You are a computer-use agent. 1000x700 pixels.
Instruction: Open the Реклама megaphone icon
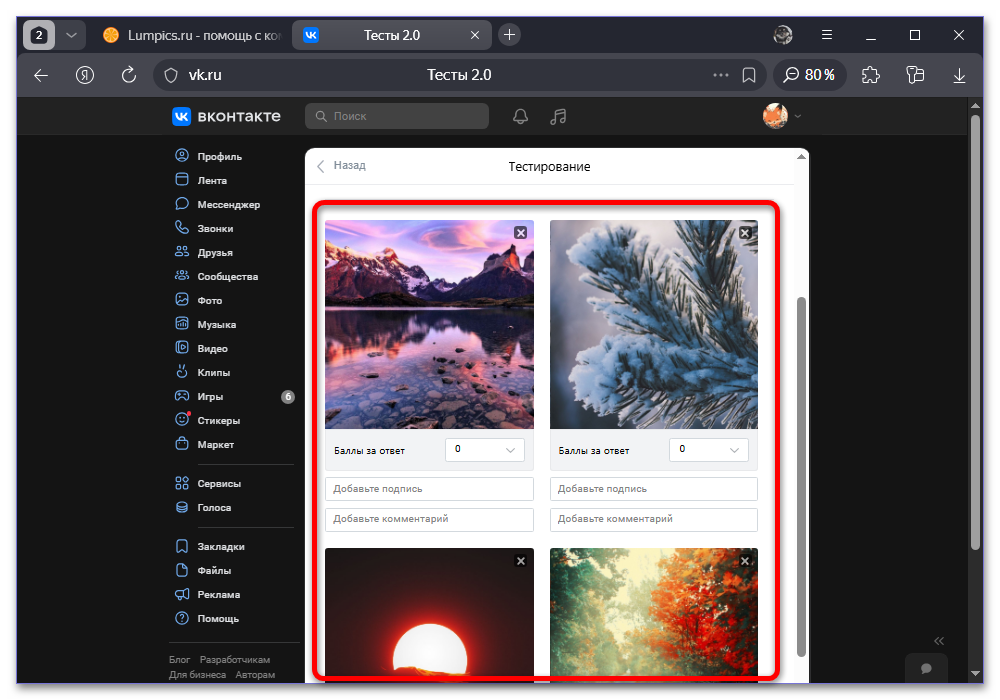click(182, 594)
